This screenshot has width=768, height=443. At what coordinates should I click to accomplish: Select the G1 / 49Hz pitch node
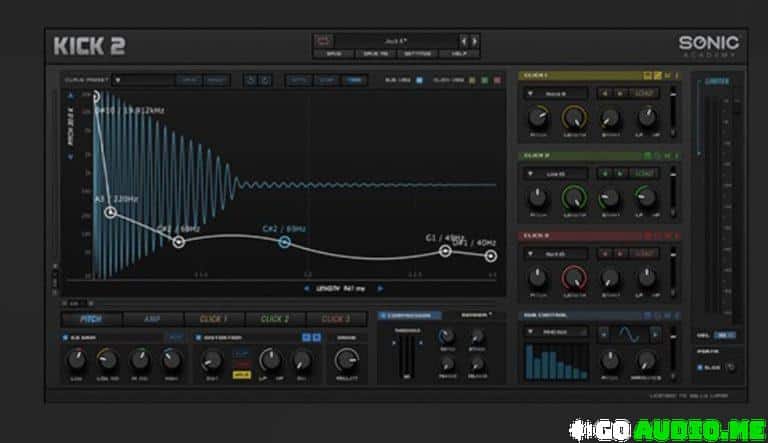(445, 251)
